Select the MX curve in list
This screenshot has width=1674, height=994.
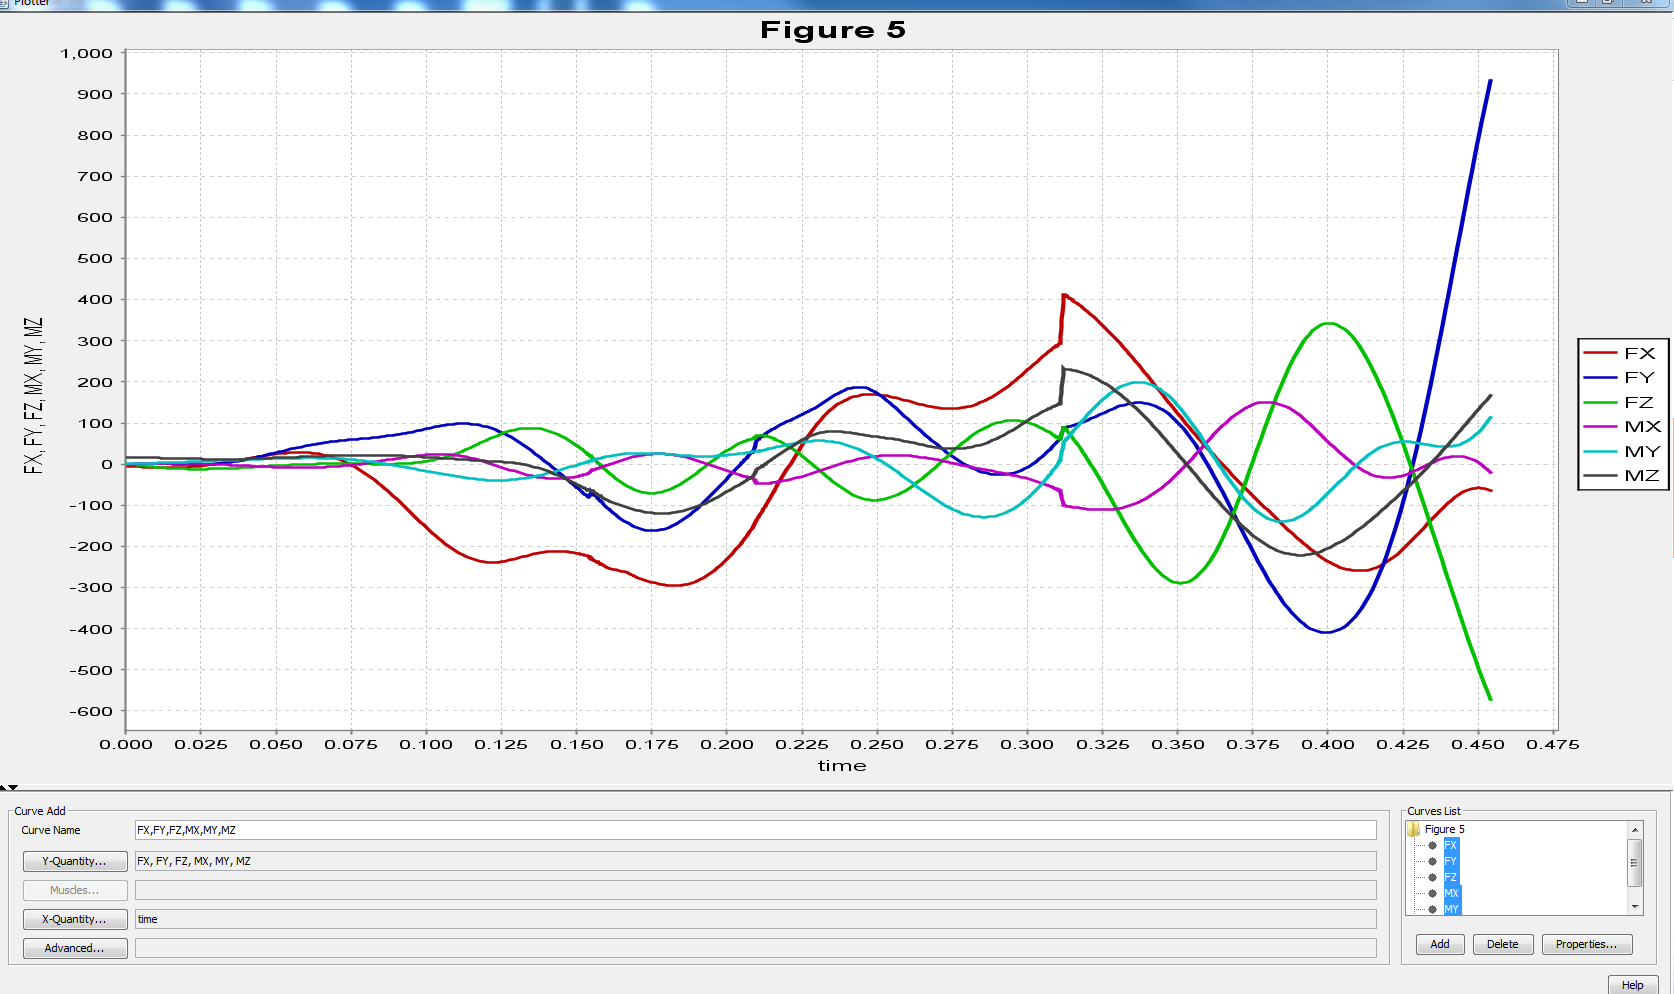pos(1452,894)
